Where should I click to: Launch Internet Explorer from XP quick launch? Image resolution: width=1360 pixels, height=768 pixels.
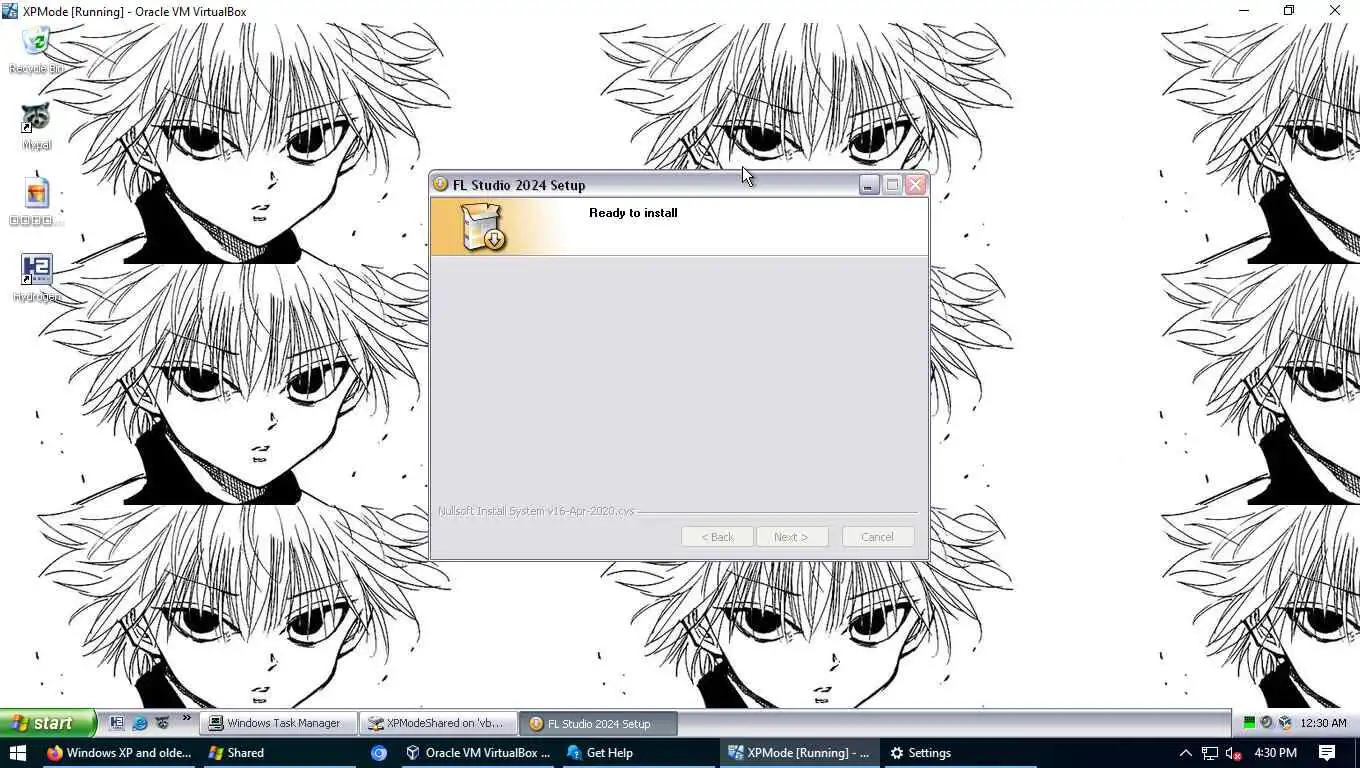pos(140,723)
